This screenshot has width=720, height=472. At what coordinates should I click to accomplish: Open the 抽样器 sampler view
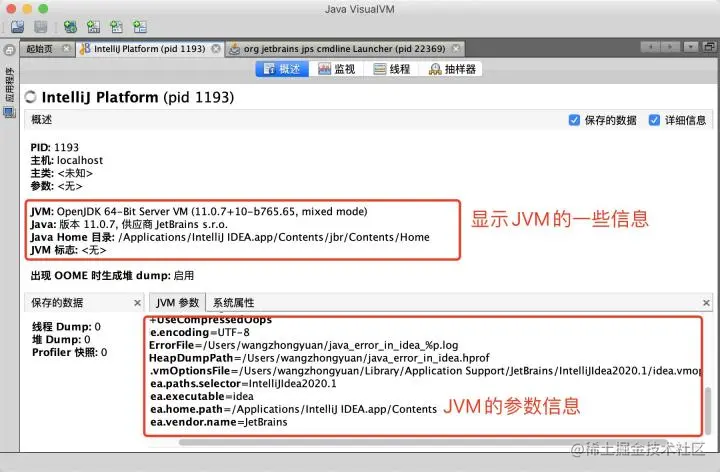[x=452, y=69]
